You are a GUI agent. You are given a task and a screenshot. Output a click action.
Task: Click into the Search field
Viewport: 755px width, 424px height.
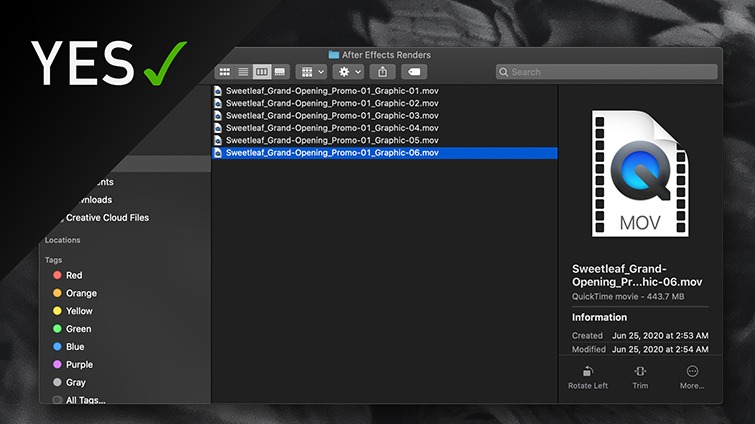click(606, 72)
